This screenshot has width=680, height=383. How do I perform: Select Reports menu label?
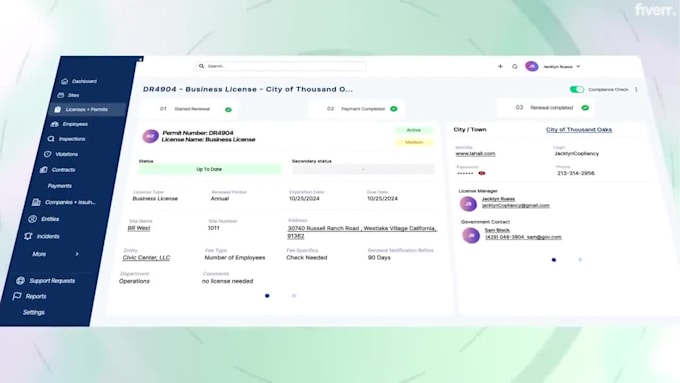[x=36, y=296]
